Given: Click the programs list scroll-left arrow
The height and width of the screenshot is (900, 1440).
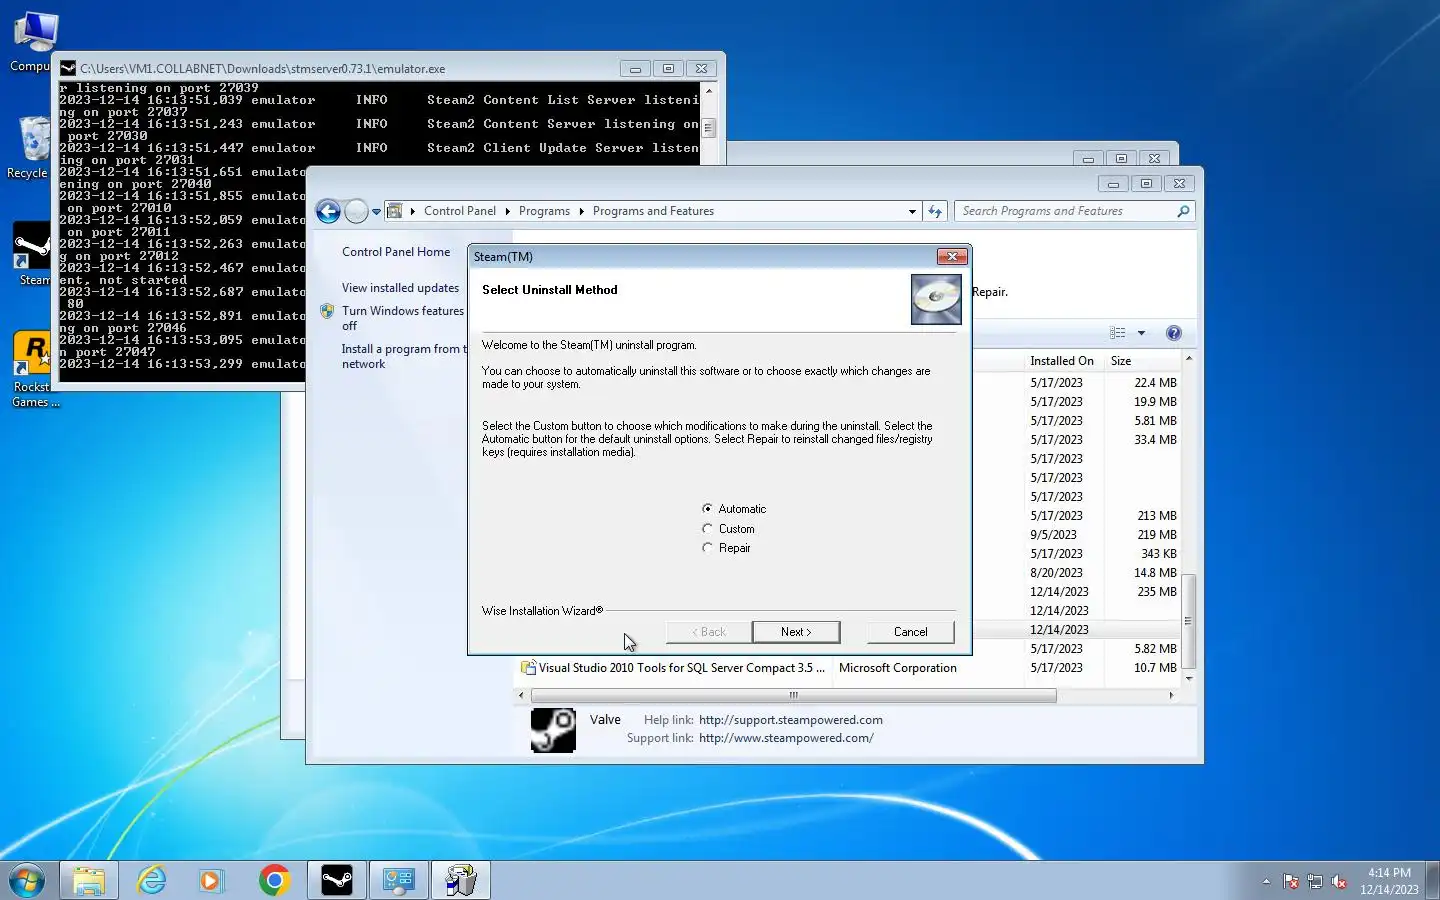Looking at the screenshot, I should [521, 695].
